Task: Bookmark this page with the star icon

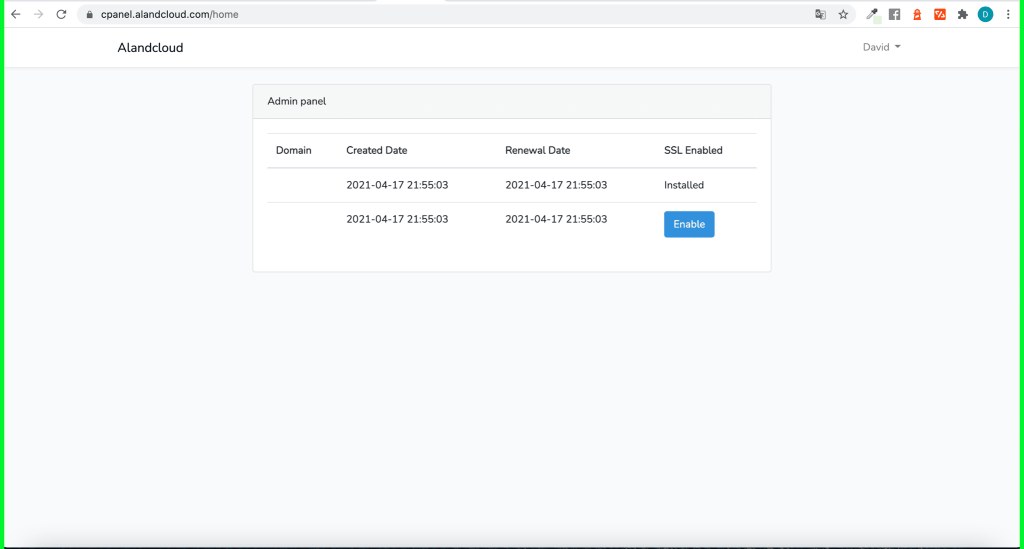Action: point(843,14)
